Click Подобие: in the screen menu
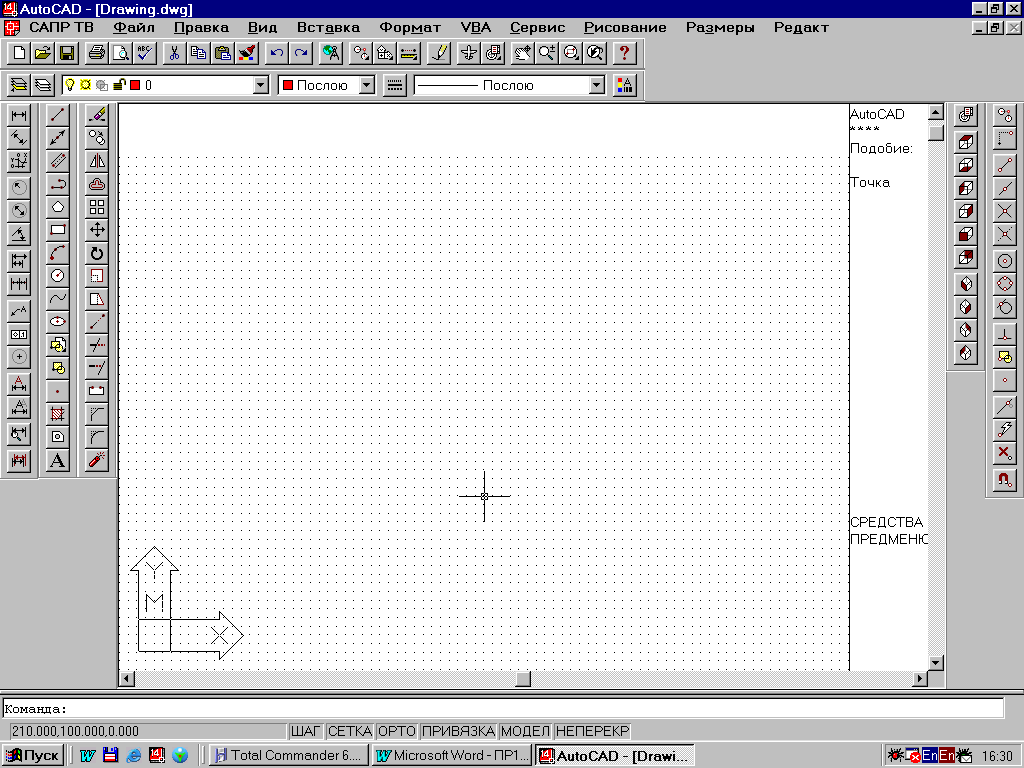 [x=881, y=148]
